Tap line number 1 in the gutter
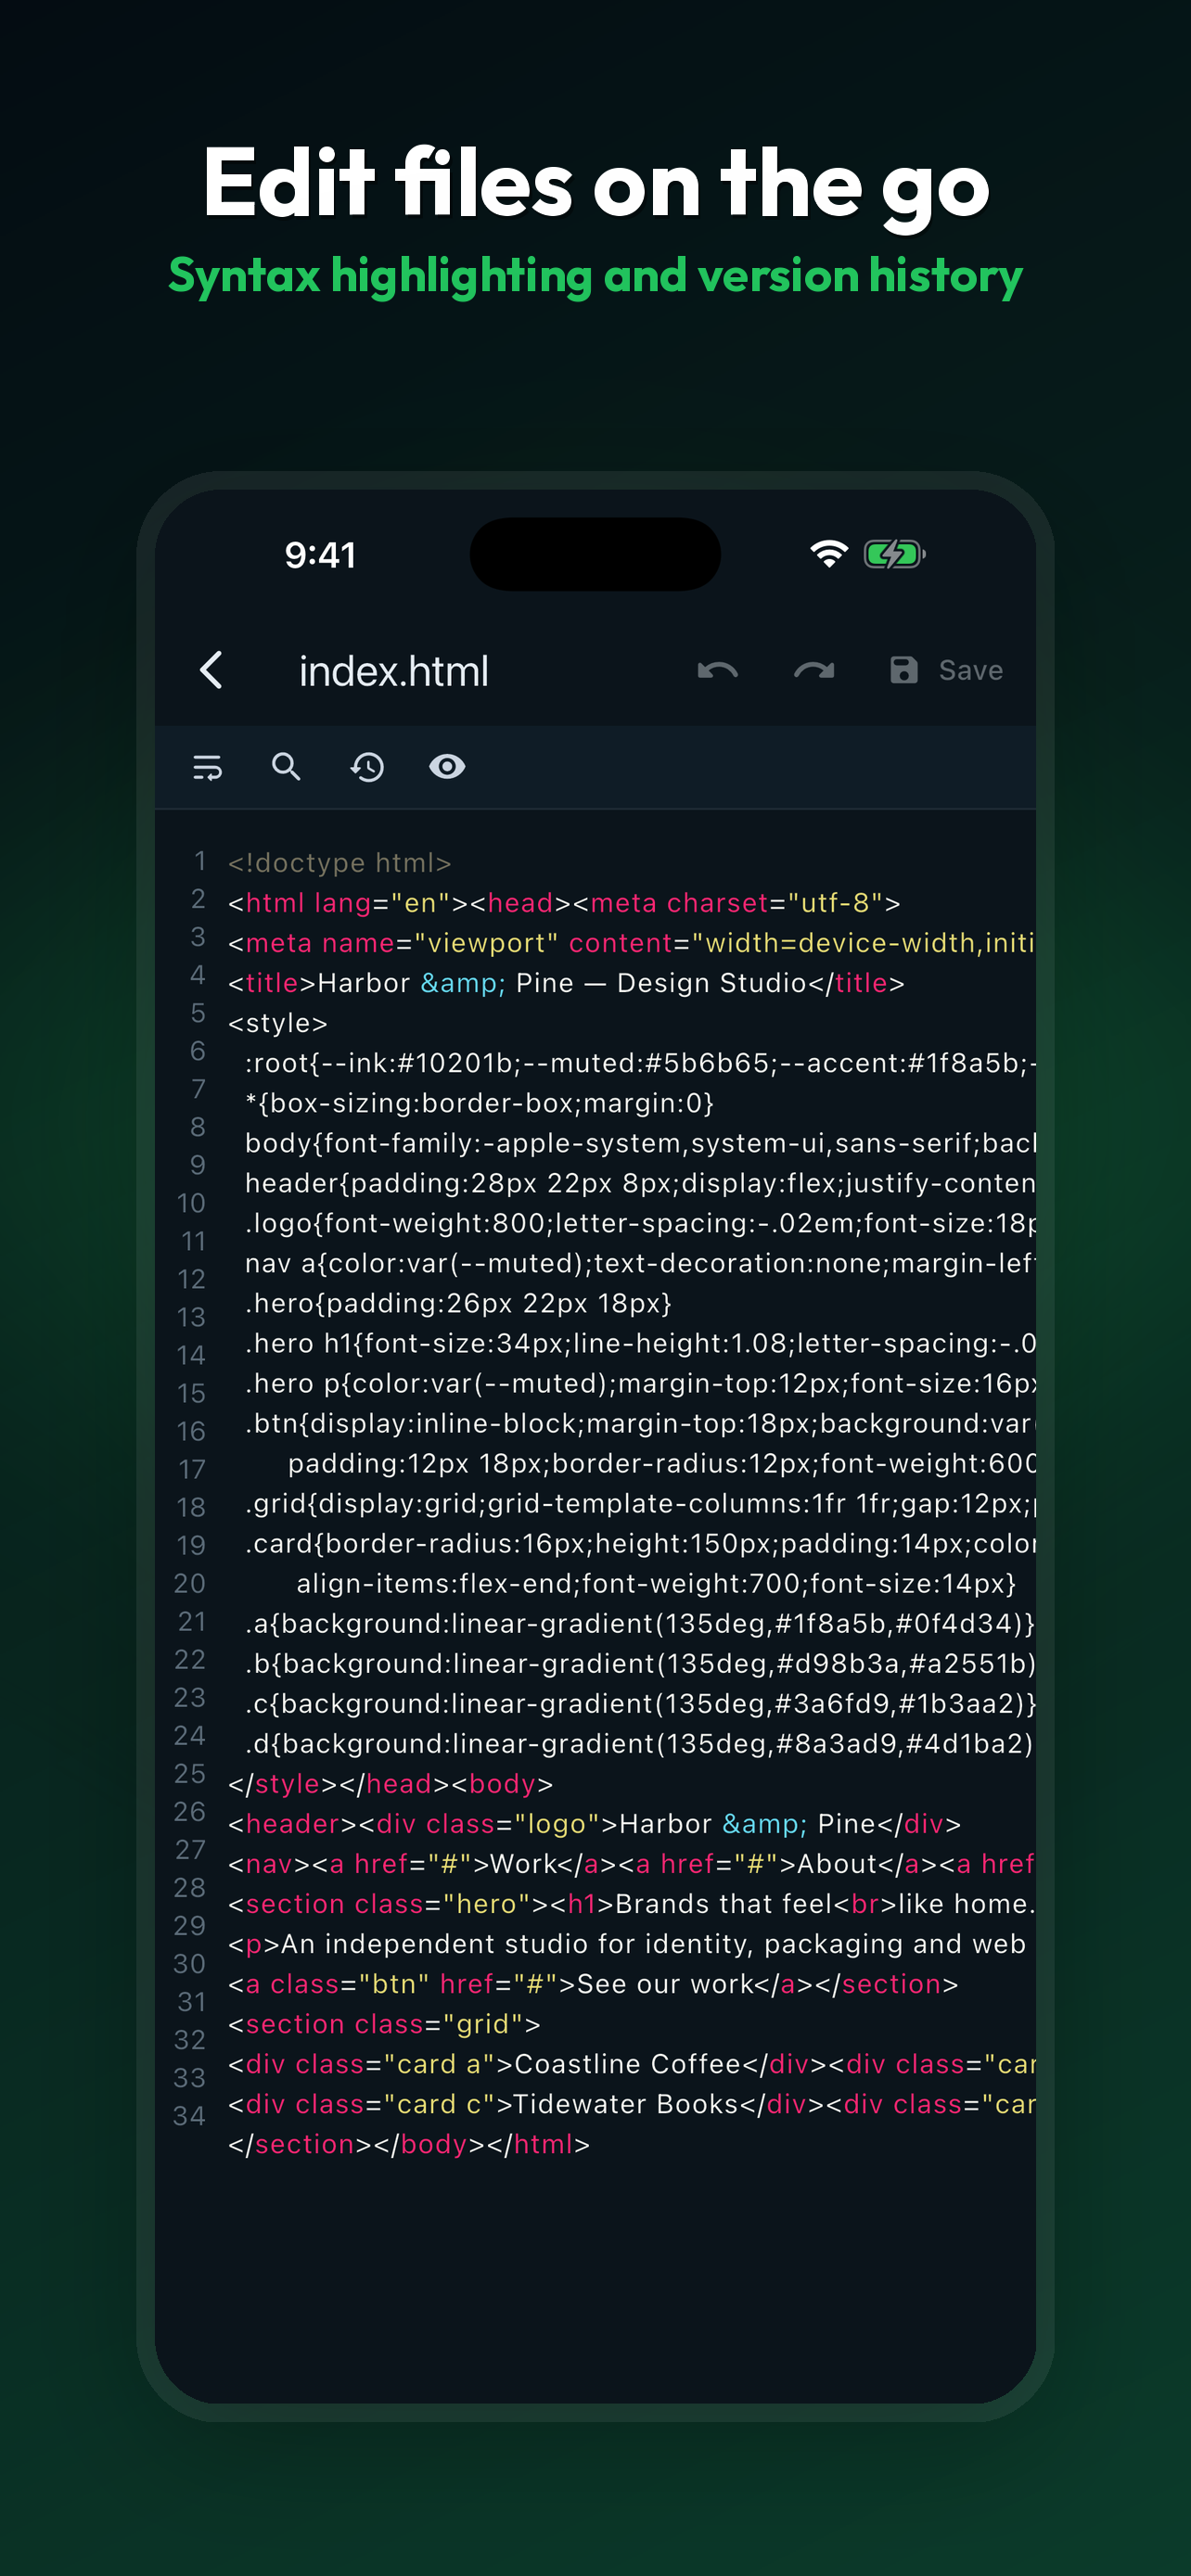 click(x=200, y=861)
